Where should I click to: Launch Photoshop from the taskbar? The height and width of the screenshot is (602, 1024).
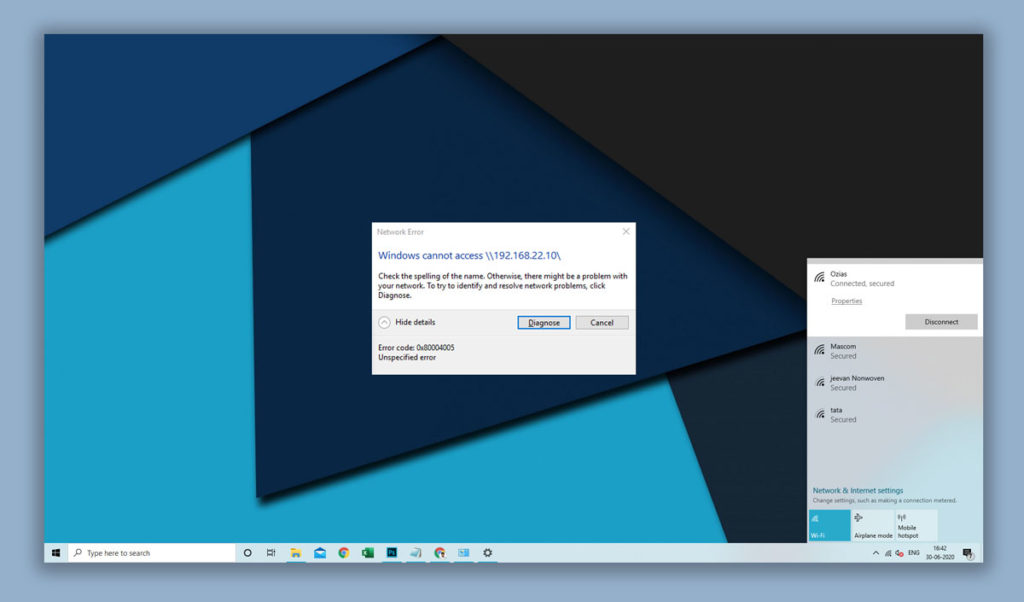point(392,552)
